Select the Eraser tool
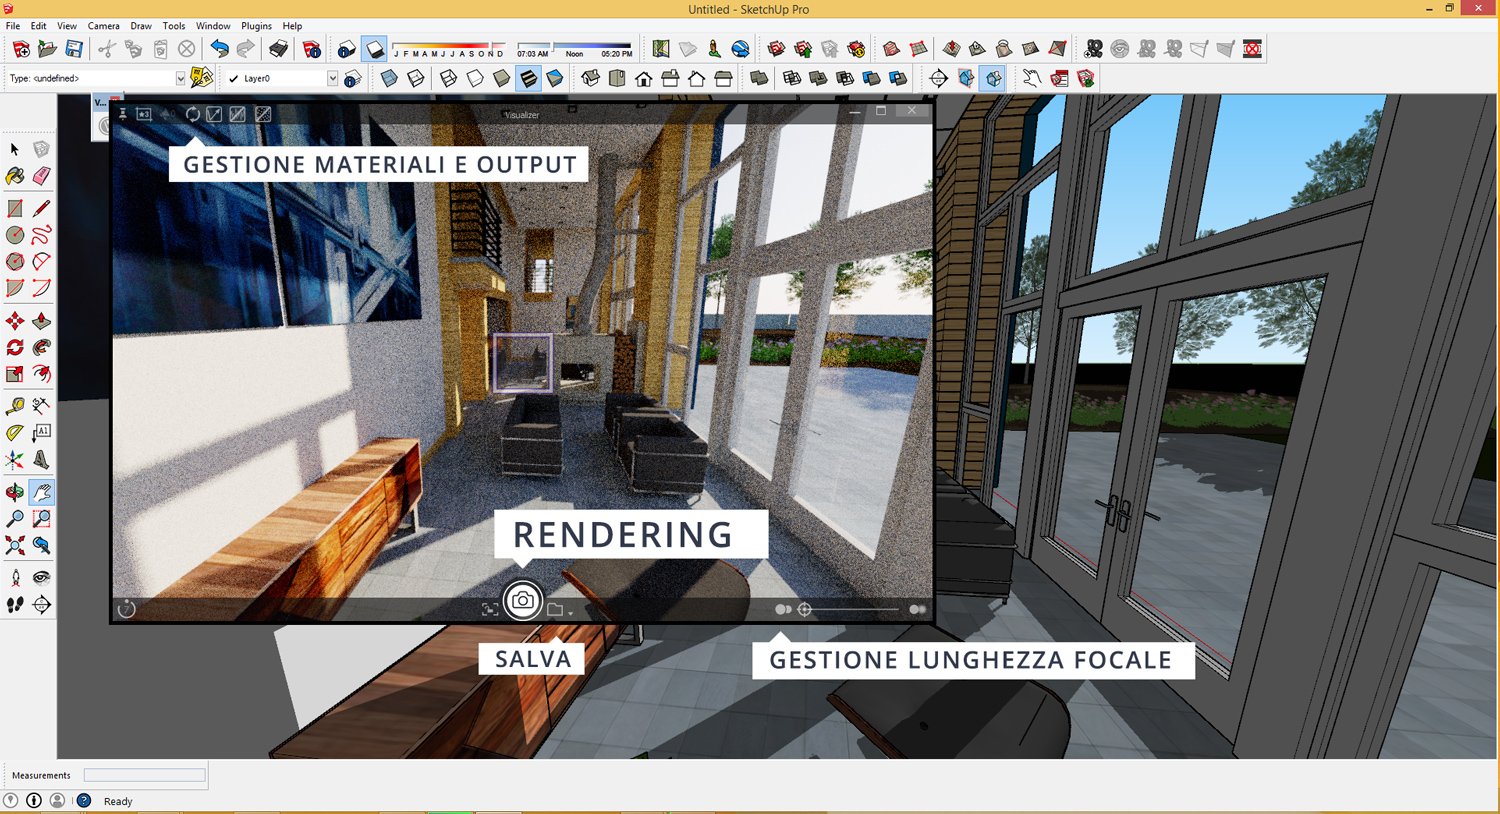Viewport: 1500px width, 814px height. (x=41, y=176)
